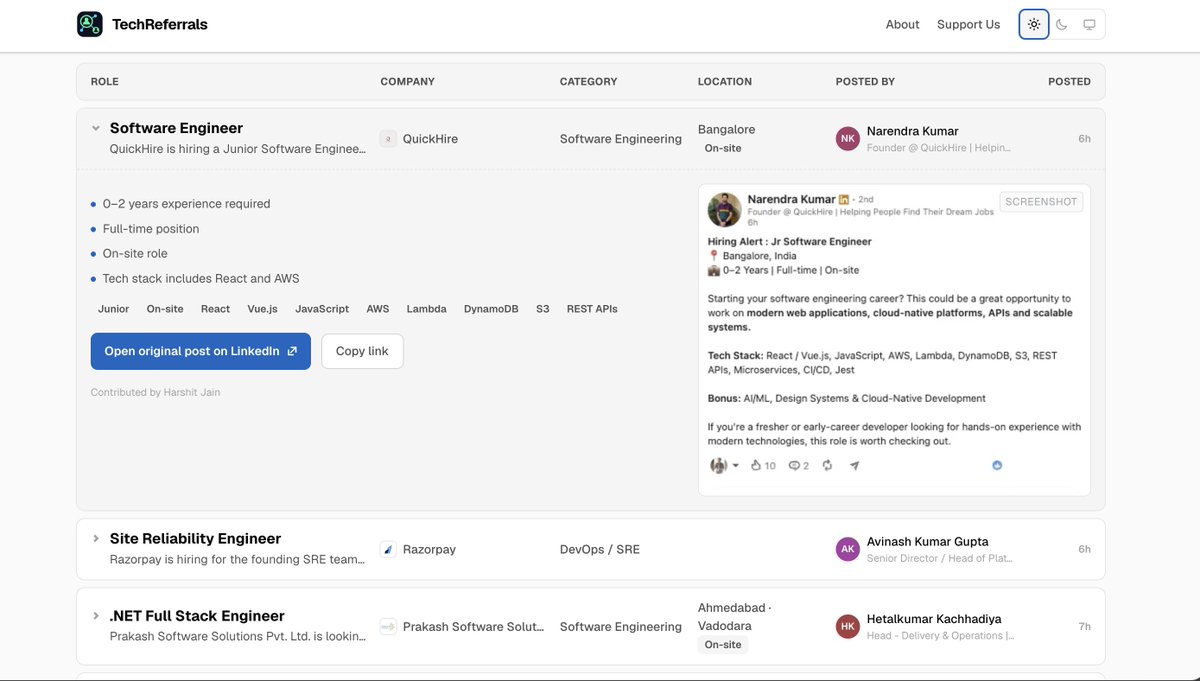Screen dimensions: 1200x681
Task: Click the POSTED column header
Action: coord(1069,82)
